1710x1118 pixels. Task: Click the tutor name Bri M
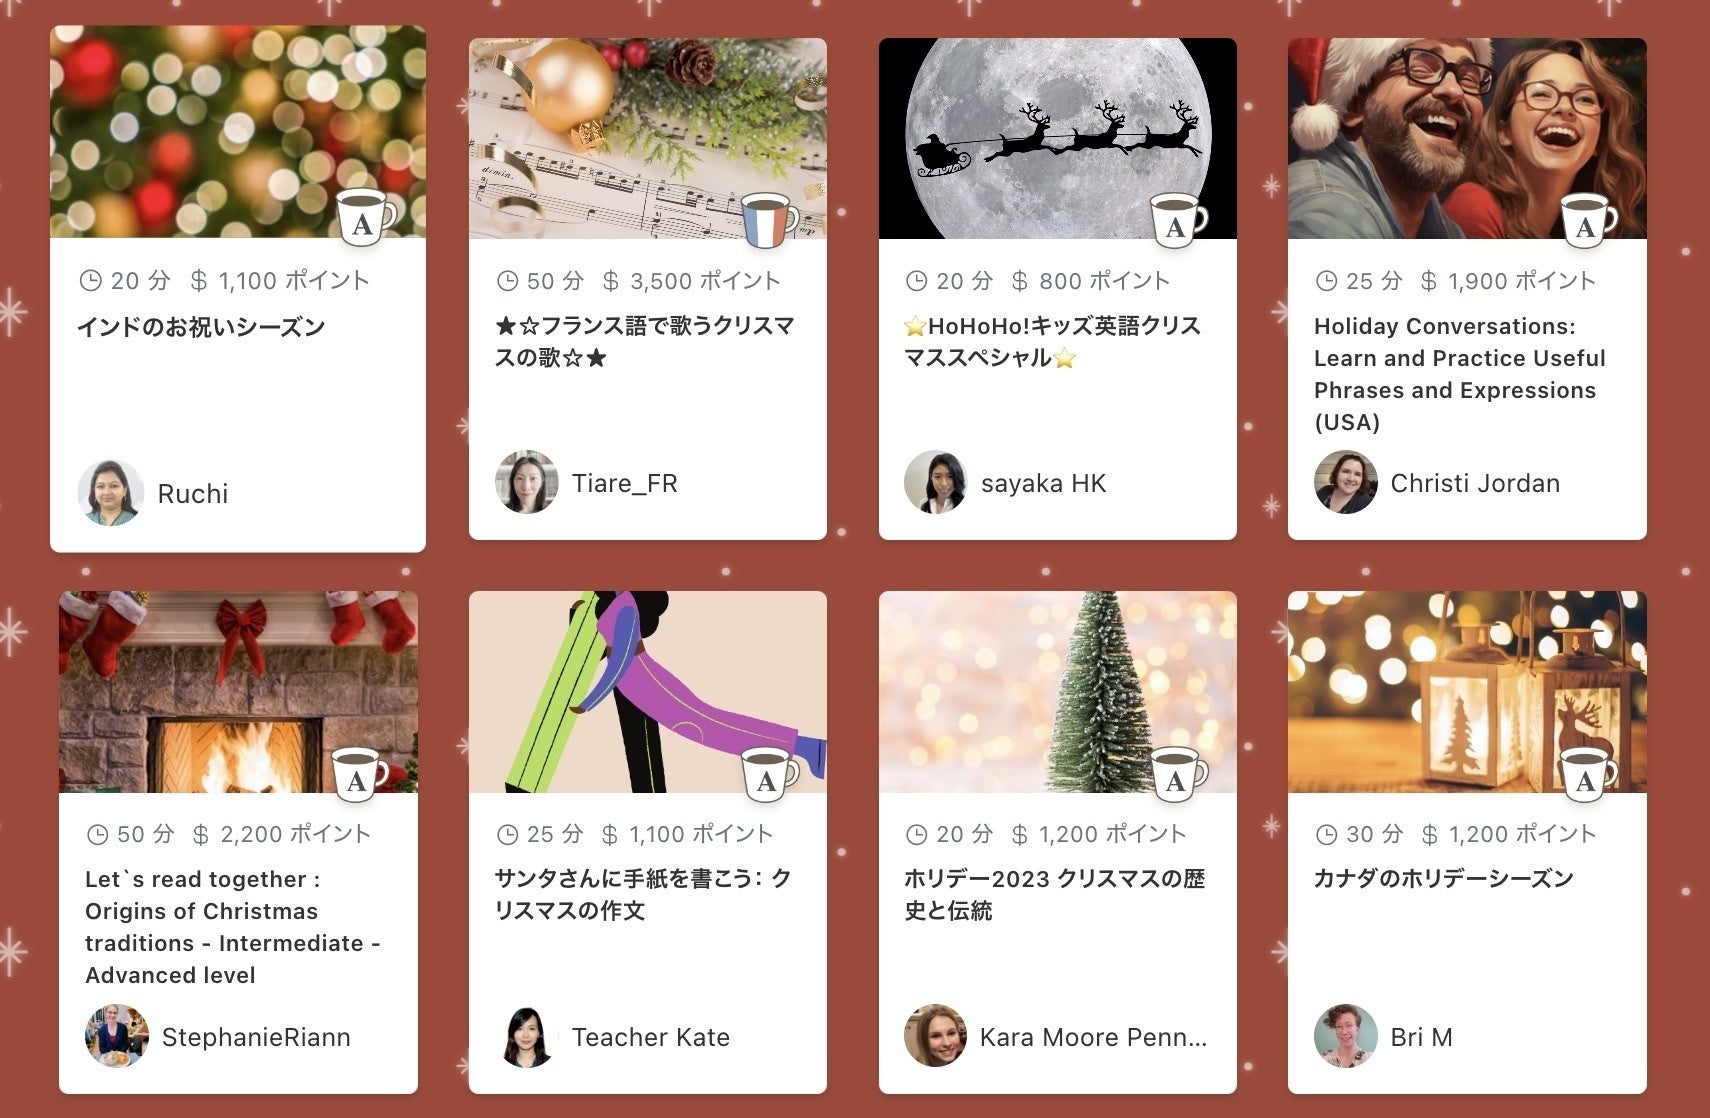(x=1421, y=1037)
